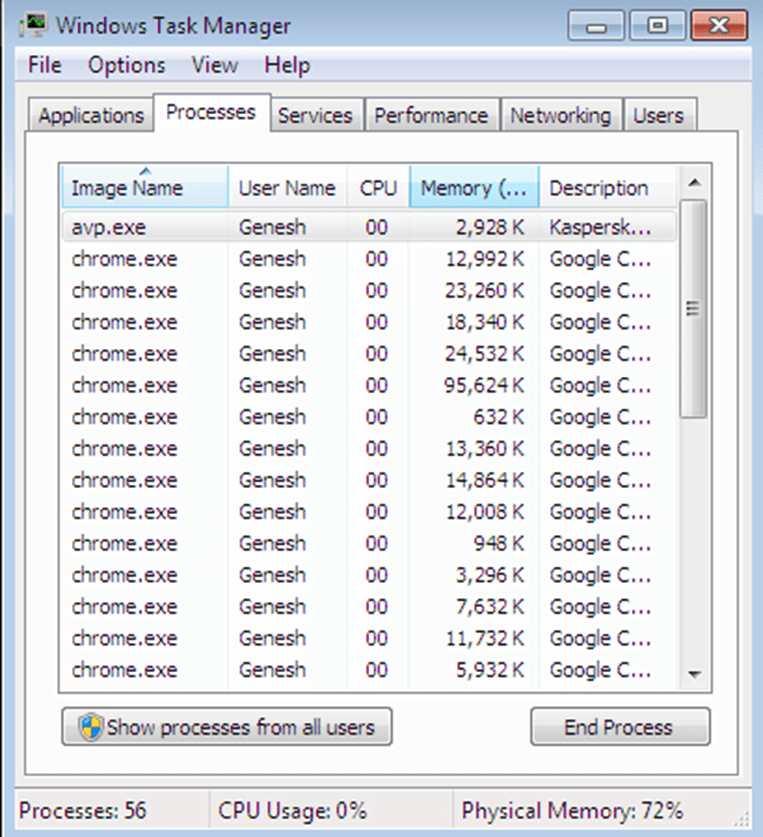Click the Kaspersk... description cell

point(600,227)
